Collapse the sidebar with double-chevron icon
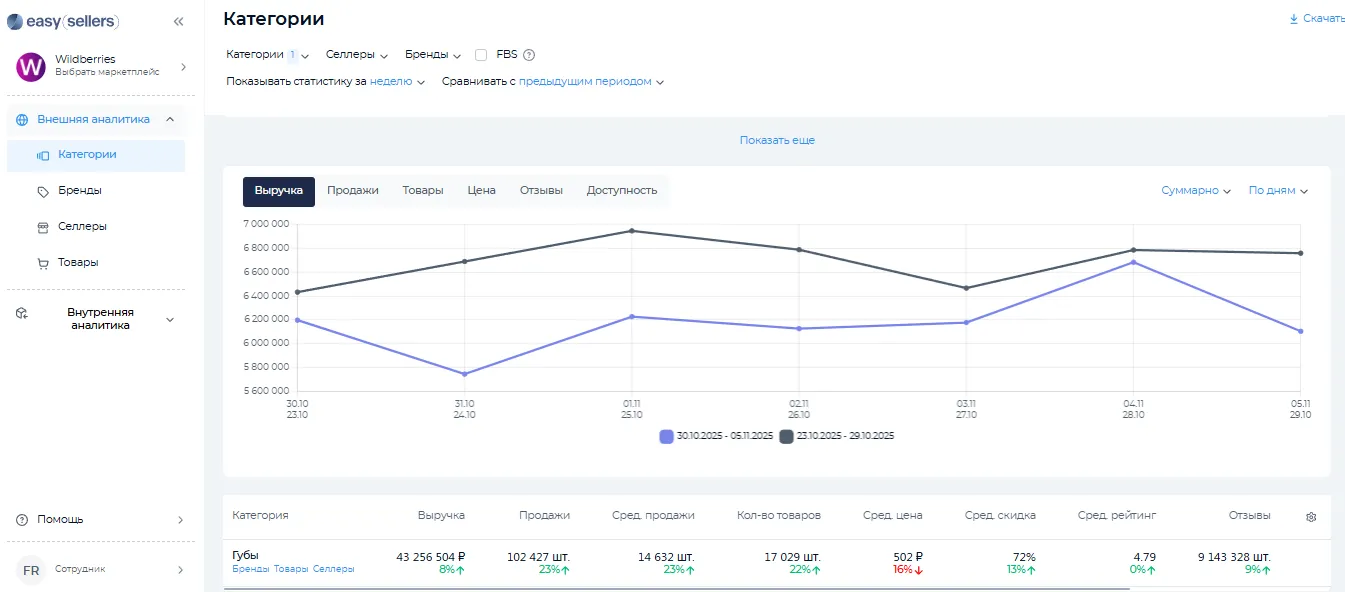The height and width of the screenshot is (592, 1345). tap(178, 21)
